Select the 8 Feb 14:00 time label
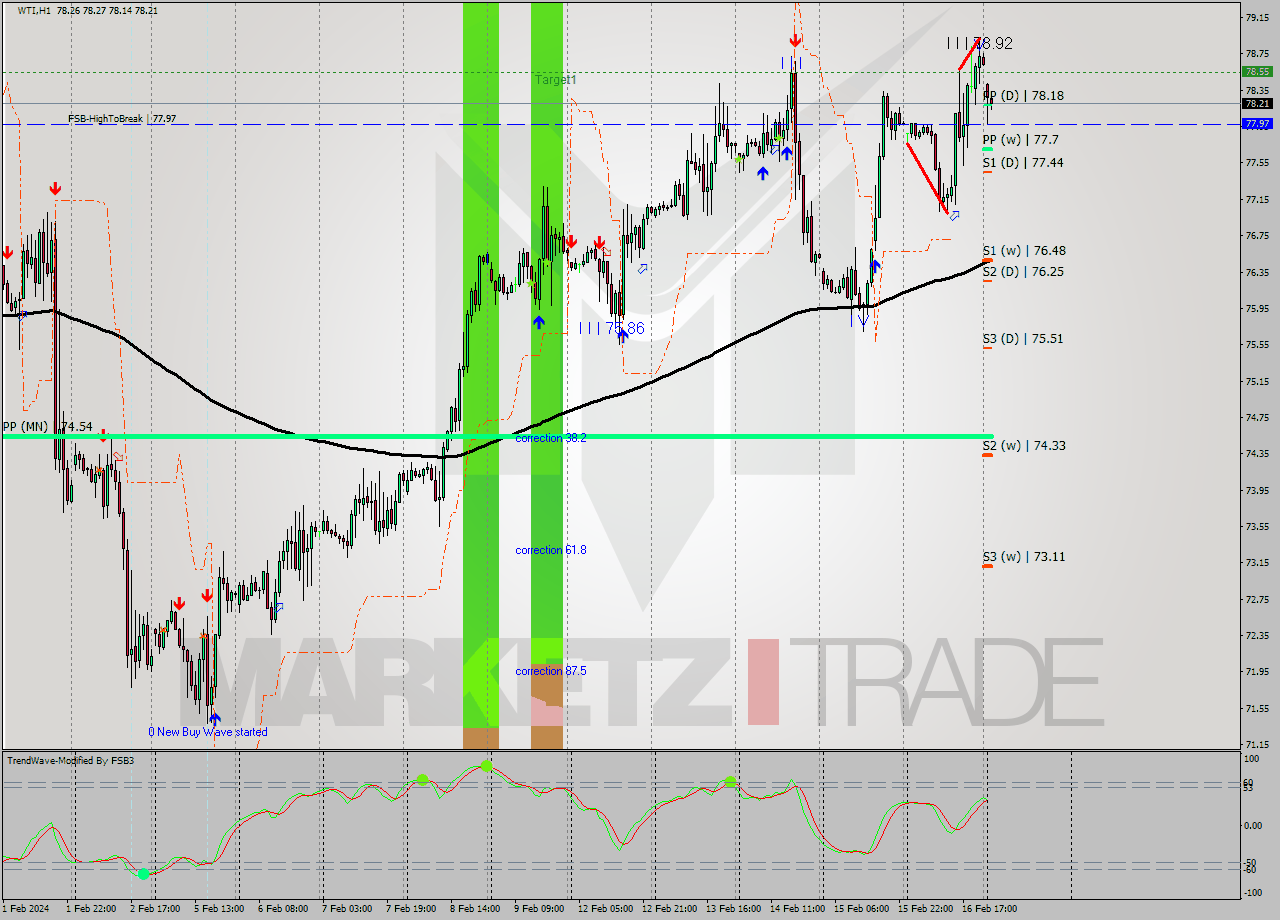 coord(476,909)
